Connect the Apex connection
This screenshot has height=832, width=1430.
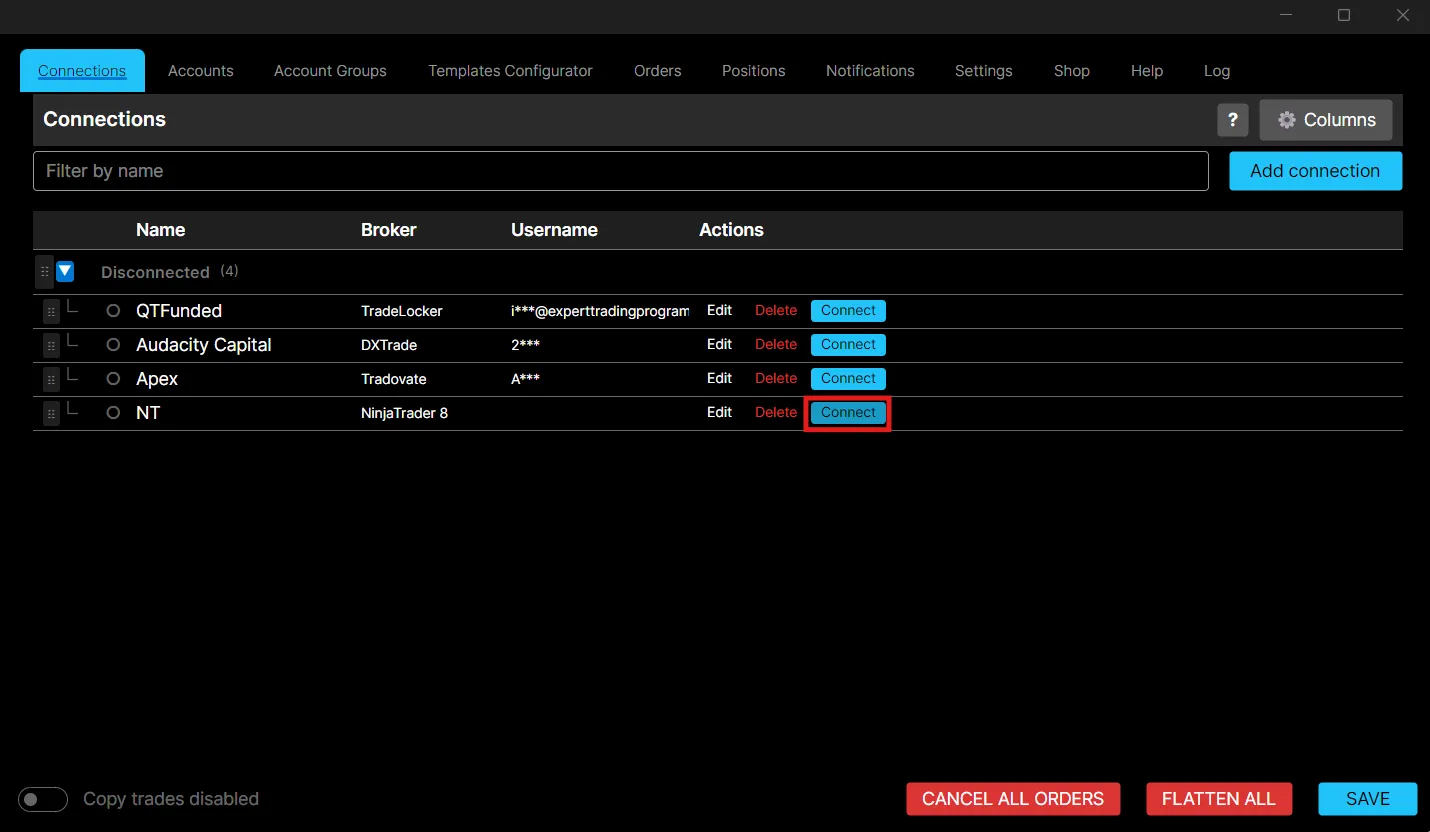click(x=848, y=379)
